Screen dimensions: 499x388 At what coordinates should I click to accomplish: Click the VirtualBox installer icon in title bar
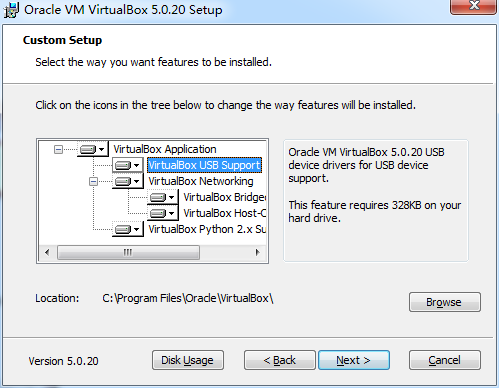pos(11,10)
